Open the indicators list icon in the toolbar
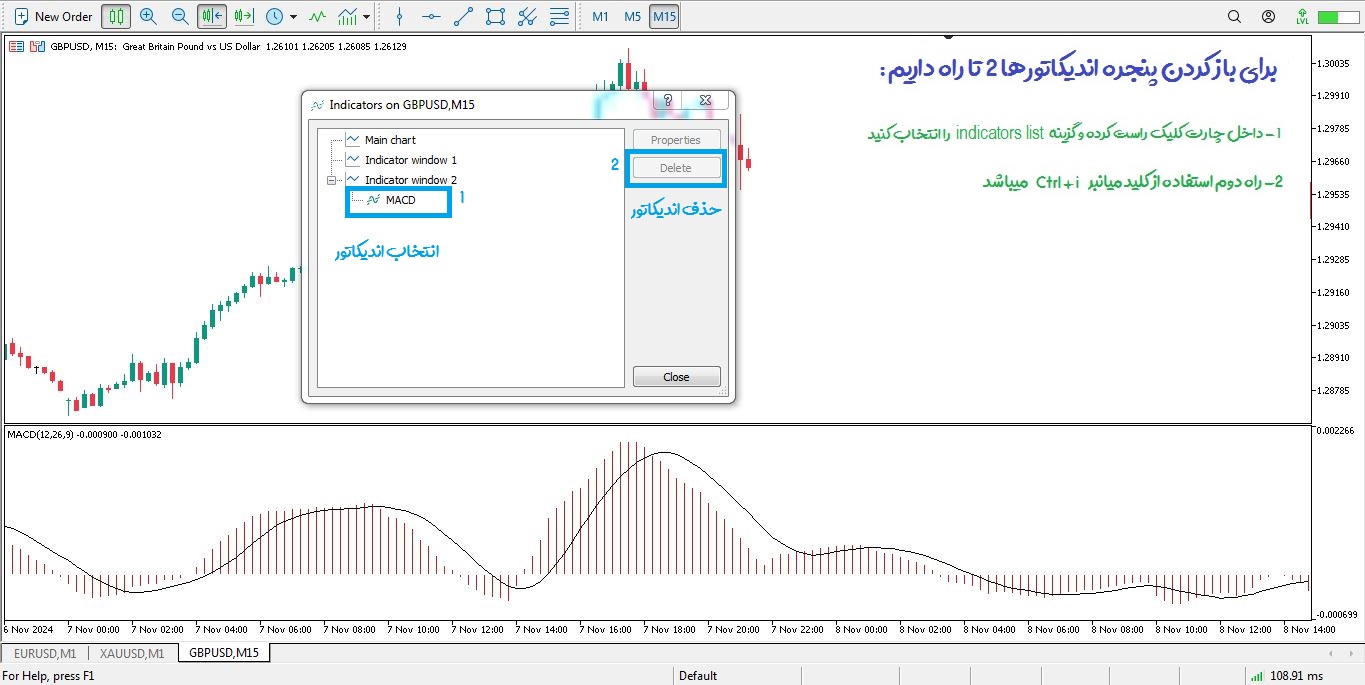 pos(317,16)
